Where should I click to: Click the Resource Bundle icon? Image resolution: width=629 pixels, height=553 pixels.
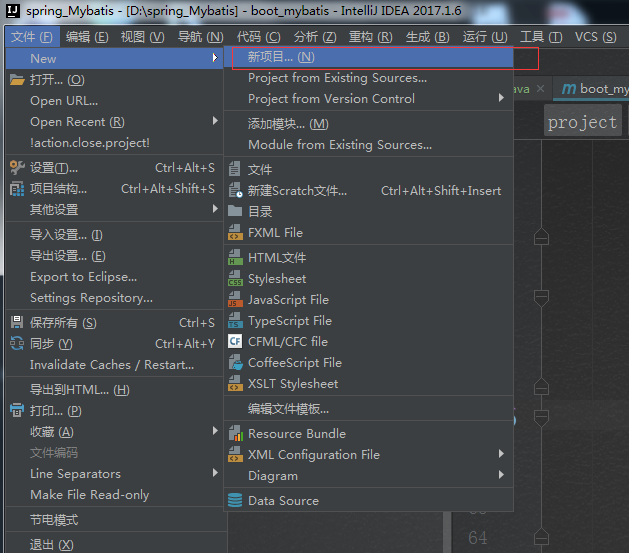click(235, 433)
